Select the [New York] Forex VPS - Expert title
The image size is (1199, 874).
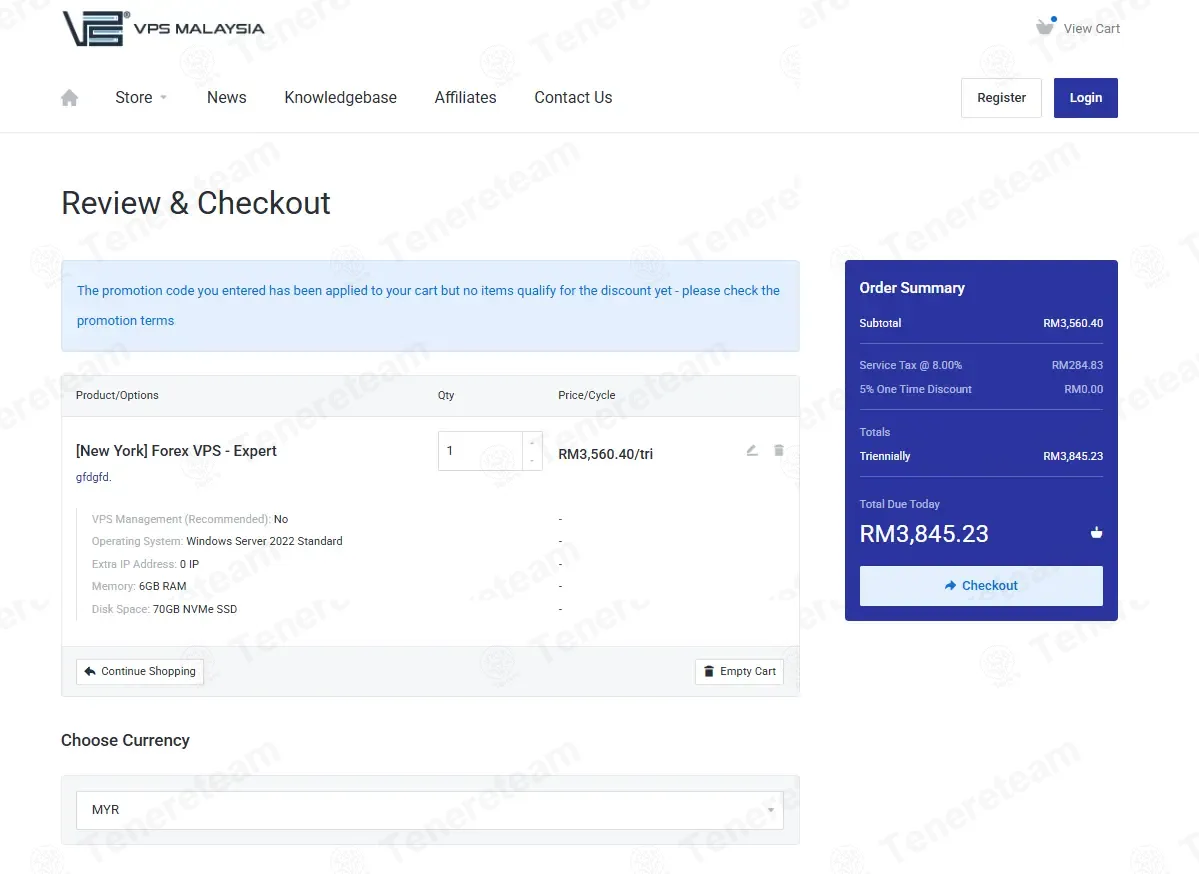(176, 451)
